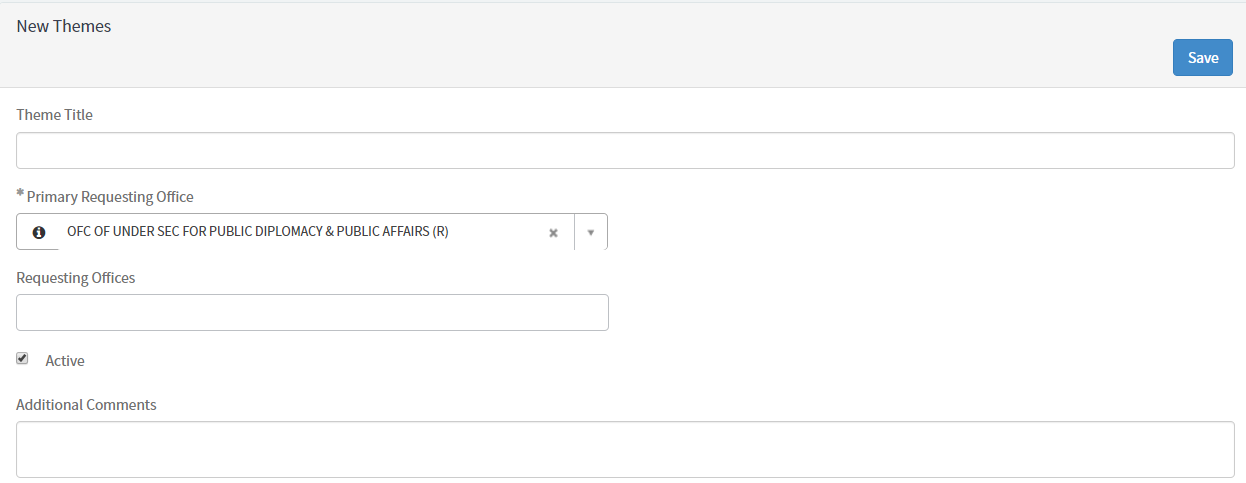Uncheck the Active checkbox
Image resolution: width=1246 pixels, height=483 pixels.
point(22,358)
